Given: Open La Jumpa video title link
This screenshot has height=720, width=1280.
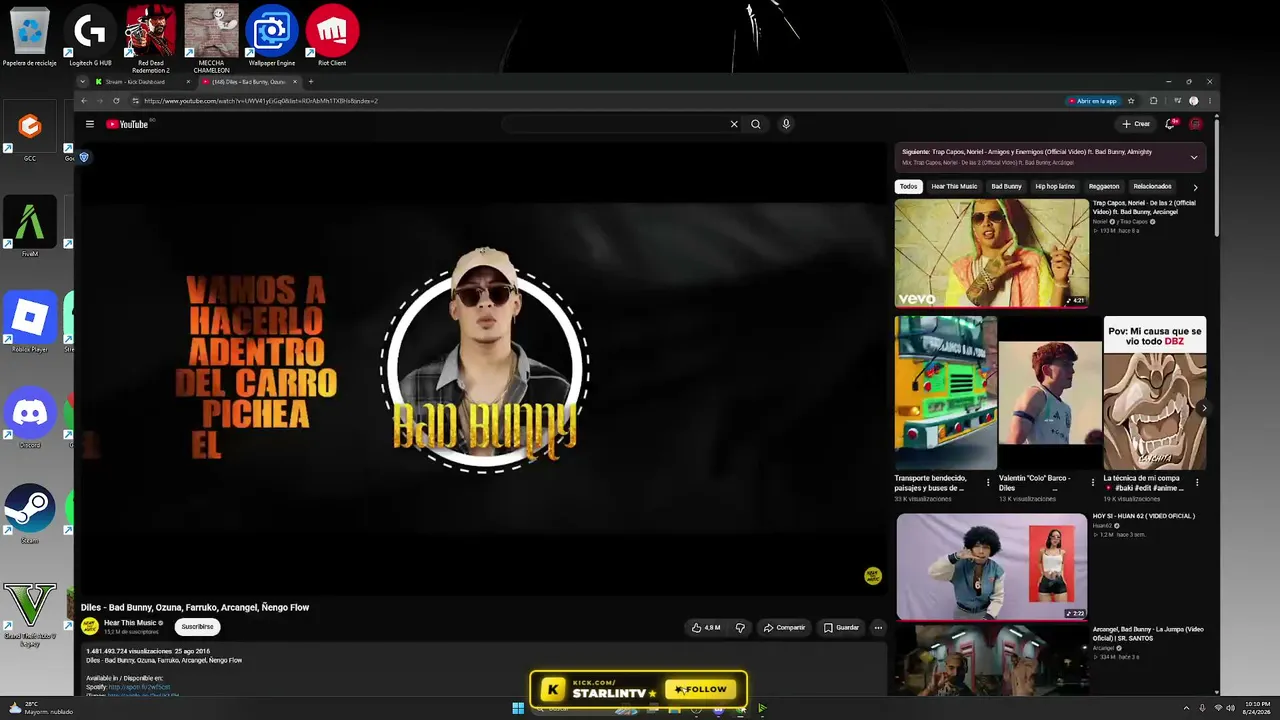Looking at the screenshot, I should click(1148, 633).
